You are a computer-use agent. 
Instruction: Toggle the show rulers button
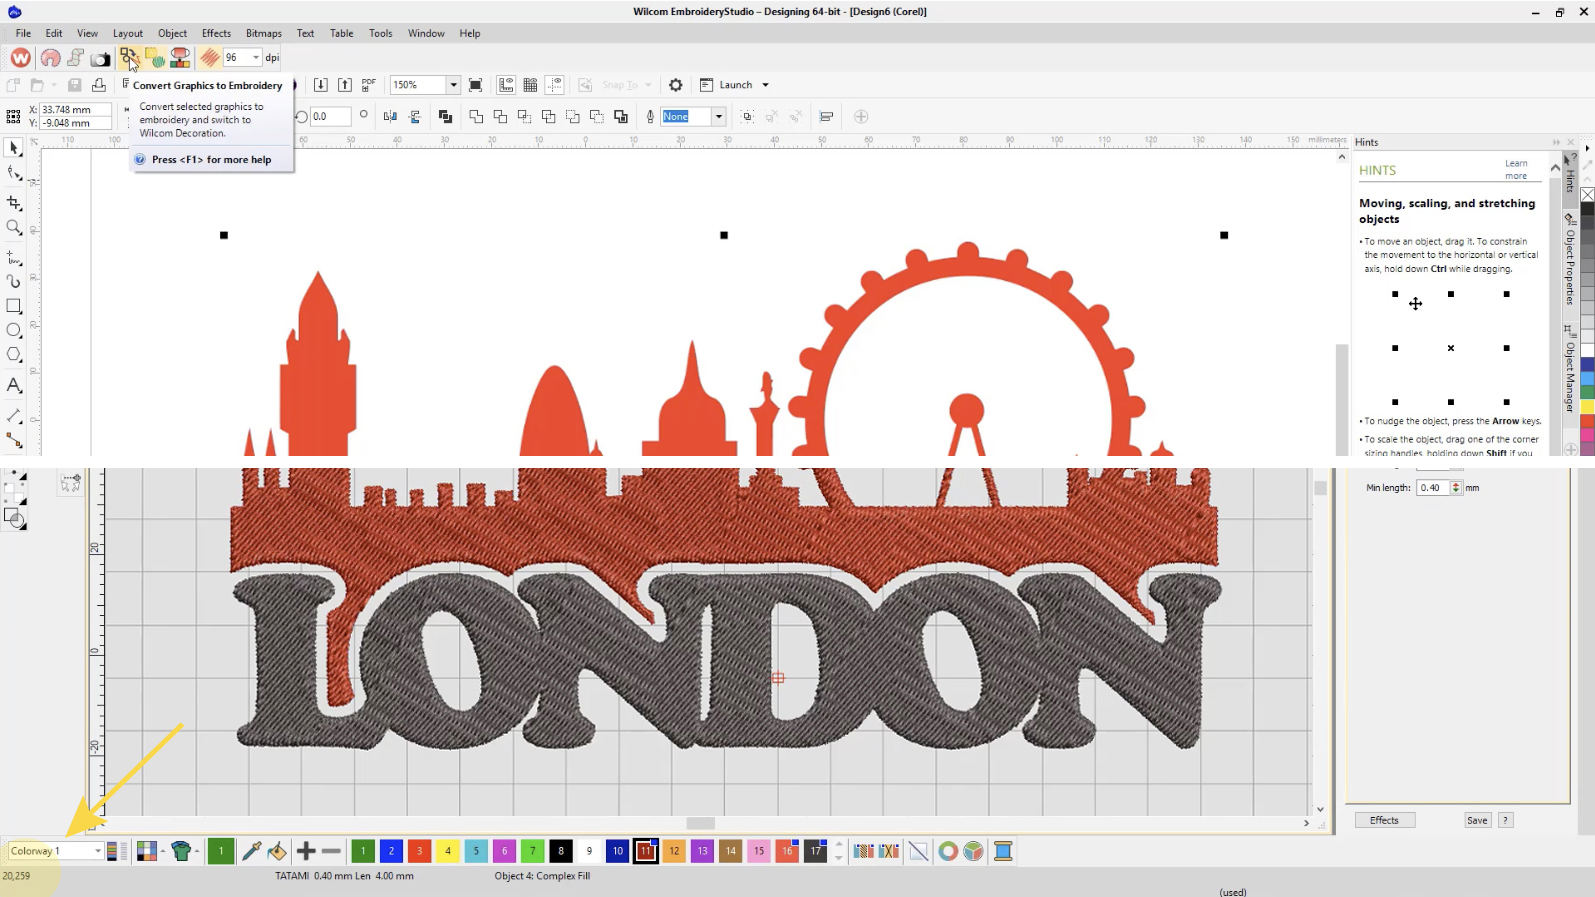pos(506,85)
